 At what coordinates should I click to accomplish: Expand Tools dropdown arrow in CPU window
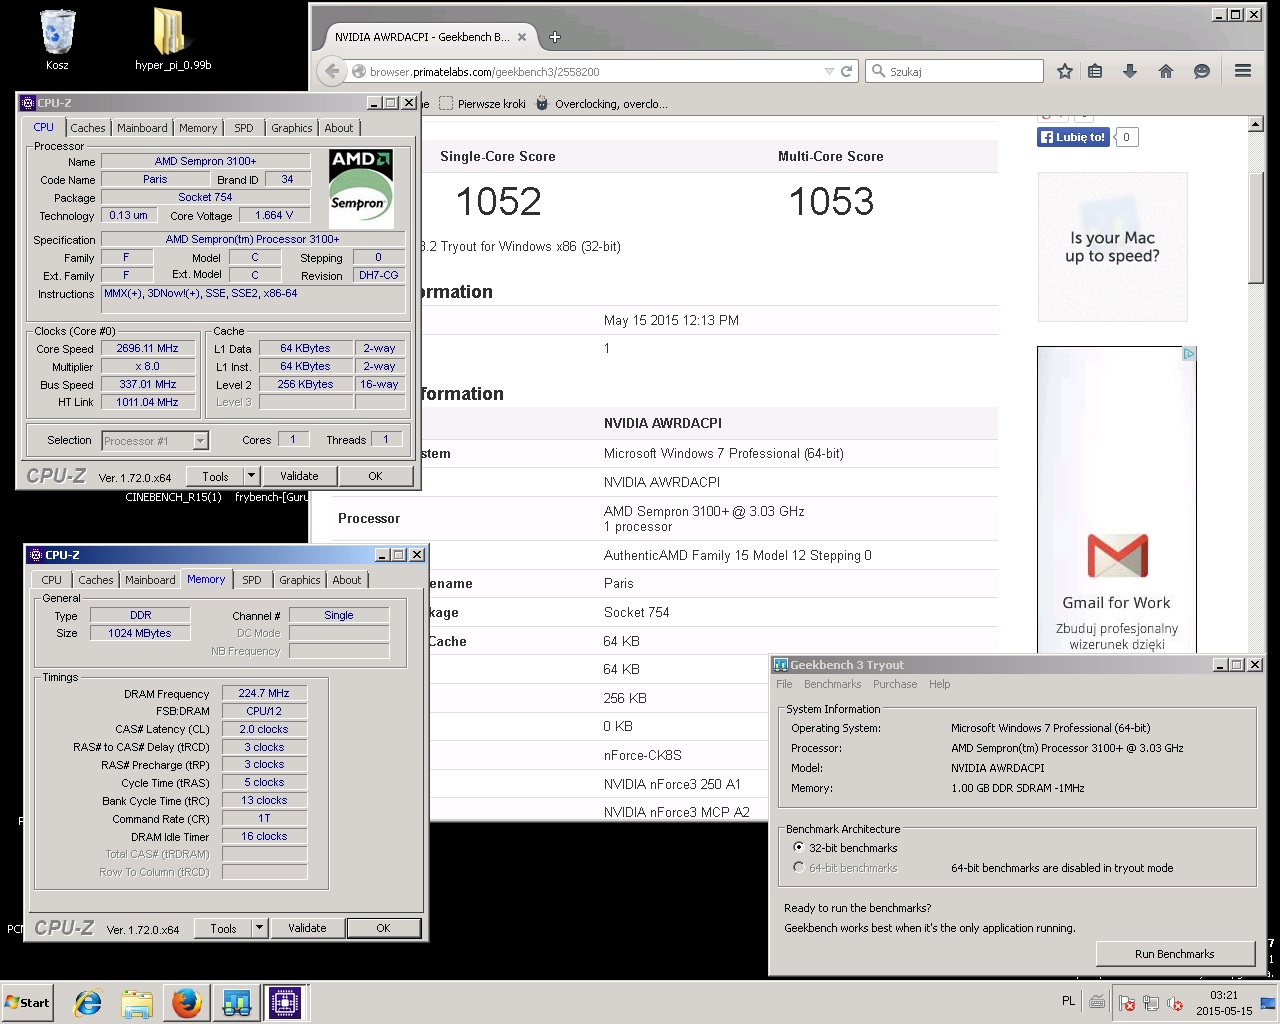251,476
